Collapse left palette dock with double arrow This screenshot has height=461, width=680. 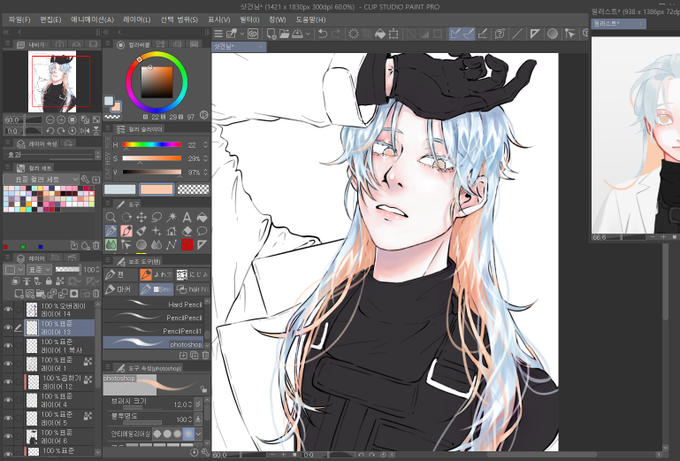coord(6,32)
